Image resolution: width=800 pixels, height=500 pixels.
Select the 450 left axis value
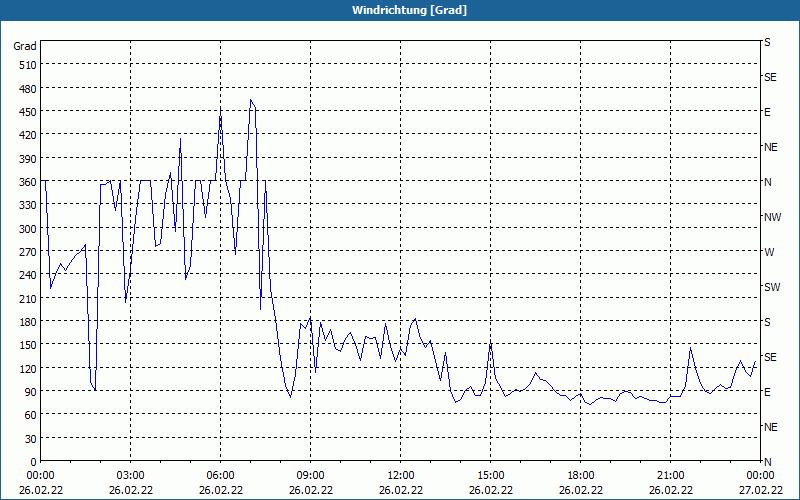(28, 112)
